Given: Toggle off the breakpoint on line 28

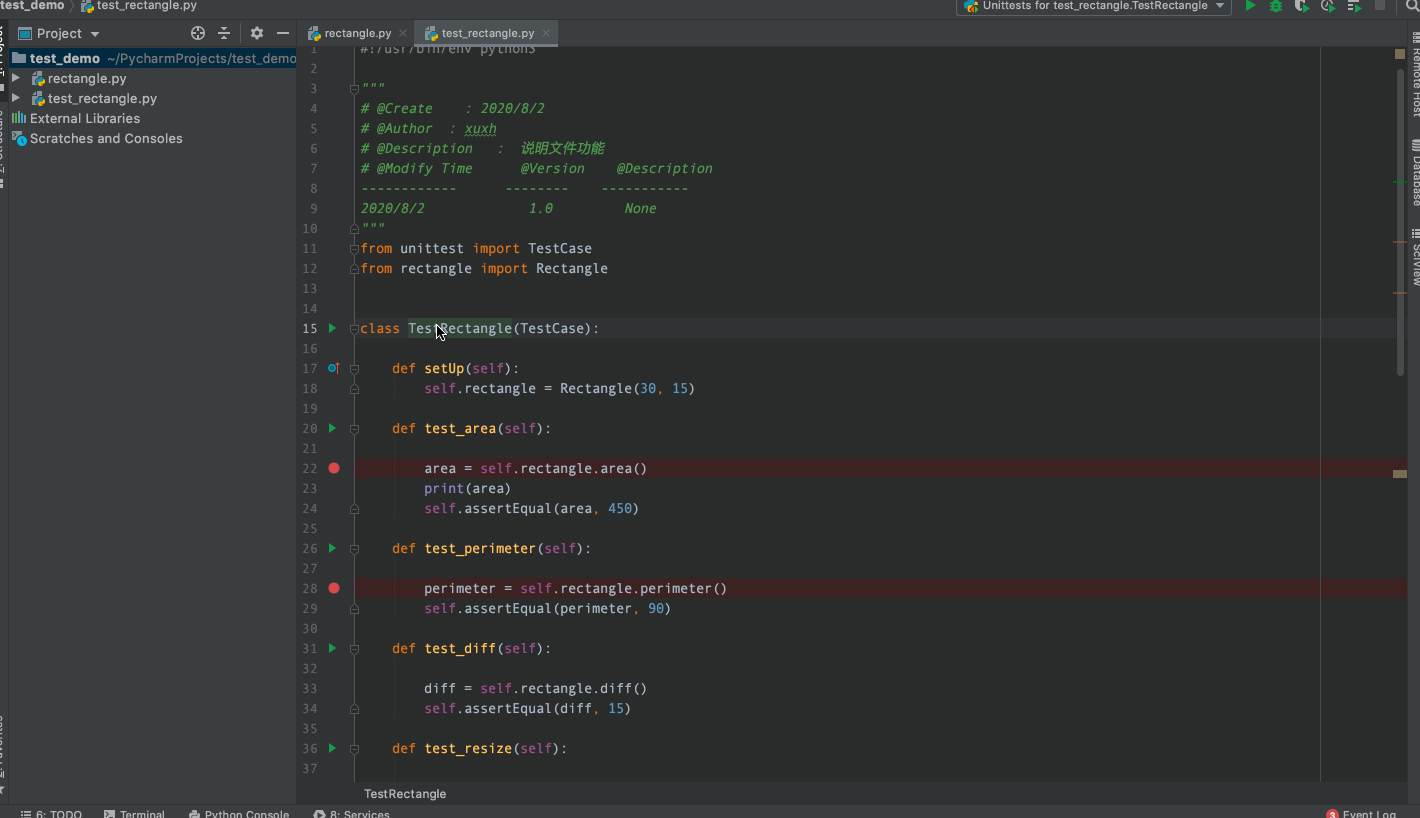Looking at the screenshot, I should point(334,588).
